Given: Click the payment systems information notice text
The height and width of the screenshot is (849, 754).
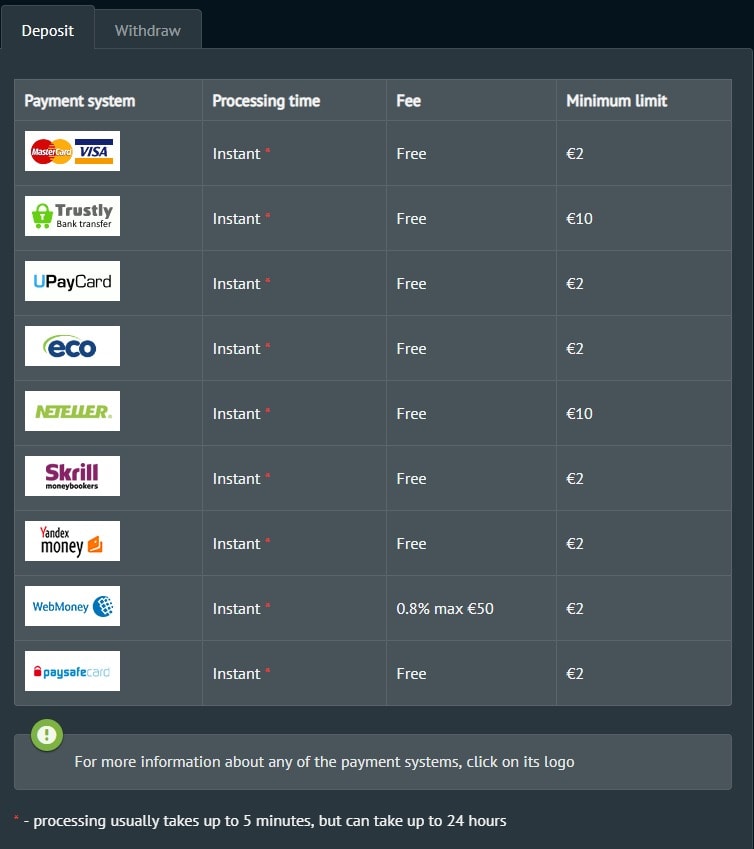Looking at the screenshot, I should (324, 762).
